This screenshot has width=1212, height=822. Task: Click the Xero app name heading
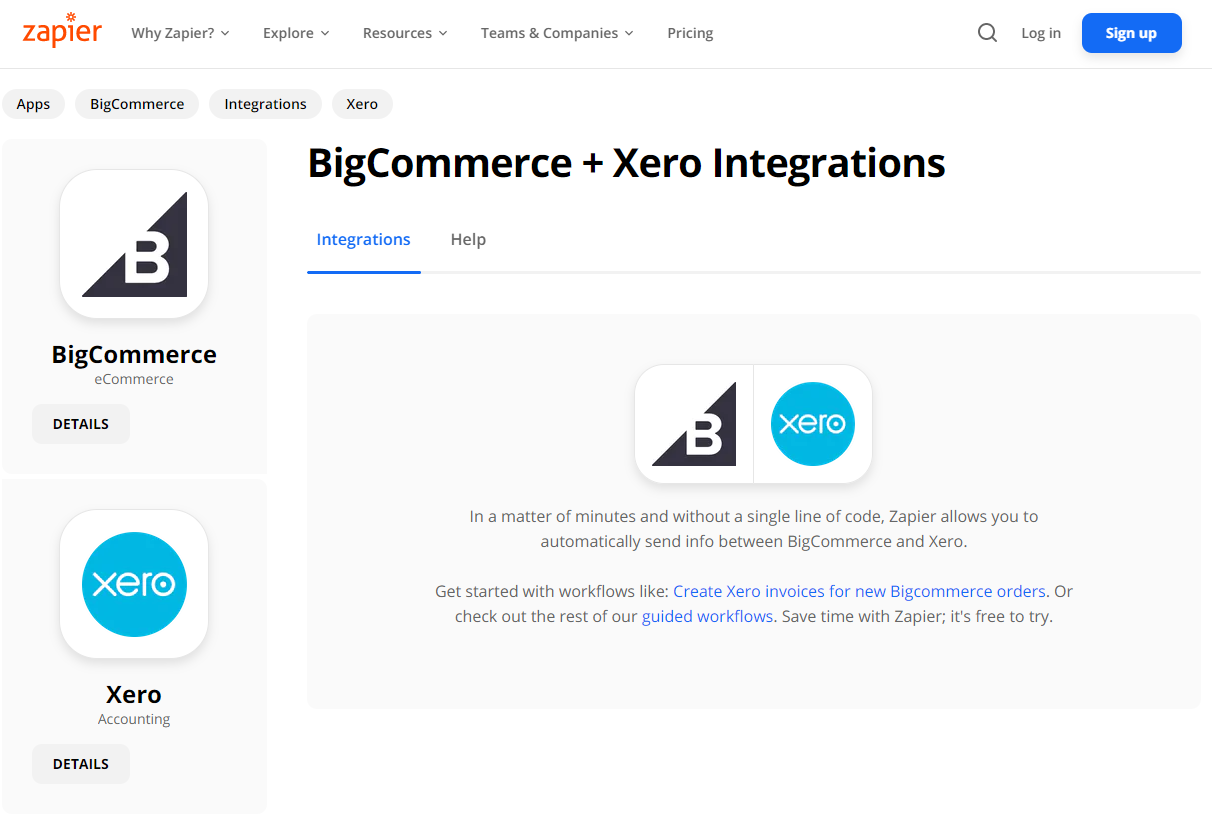tap(134, 694)
